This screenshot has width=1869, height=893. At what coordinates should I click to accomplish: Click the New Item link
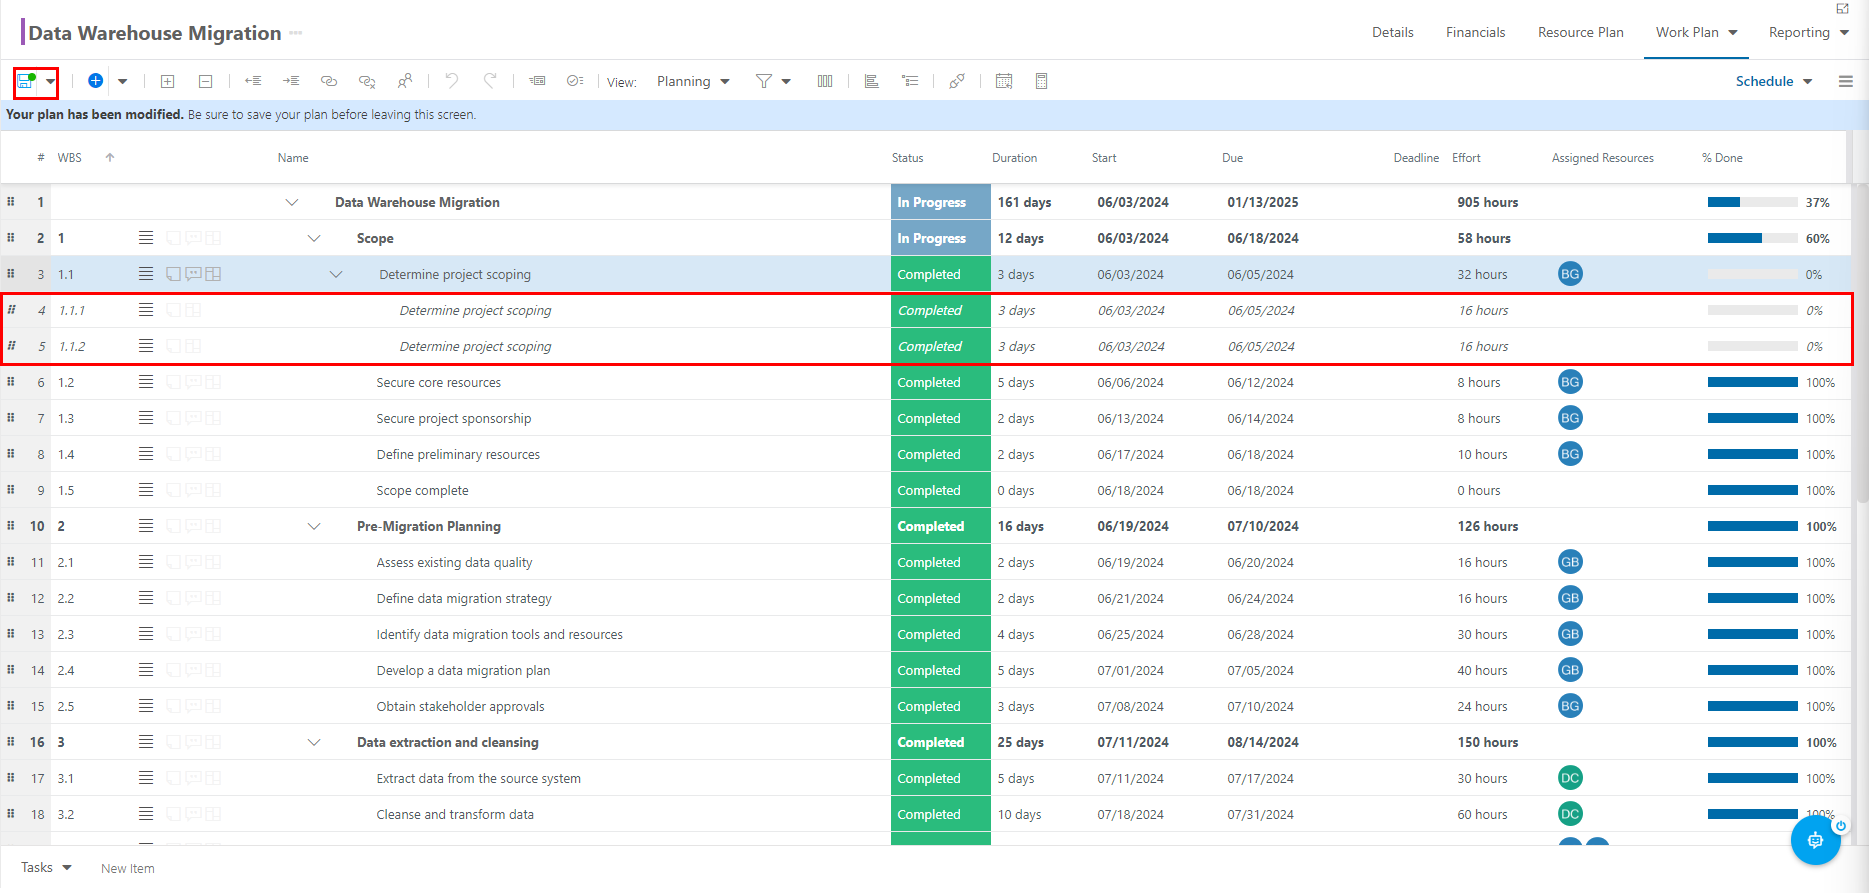tap(128, 868)
